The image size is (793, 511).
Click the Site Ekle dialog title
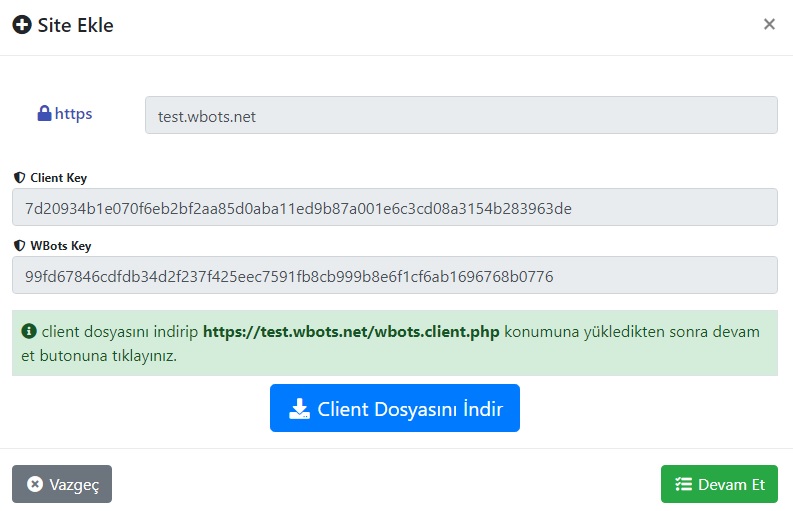tap(75, 25)
